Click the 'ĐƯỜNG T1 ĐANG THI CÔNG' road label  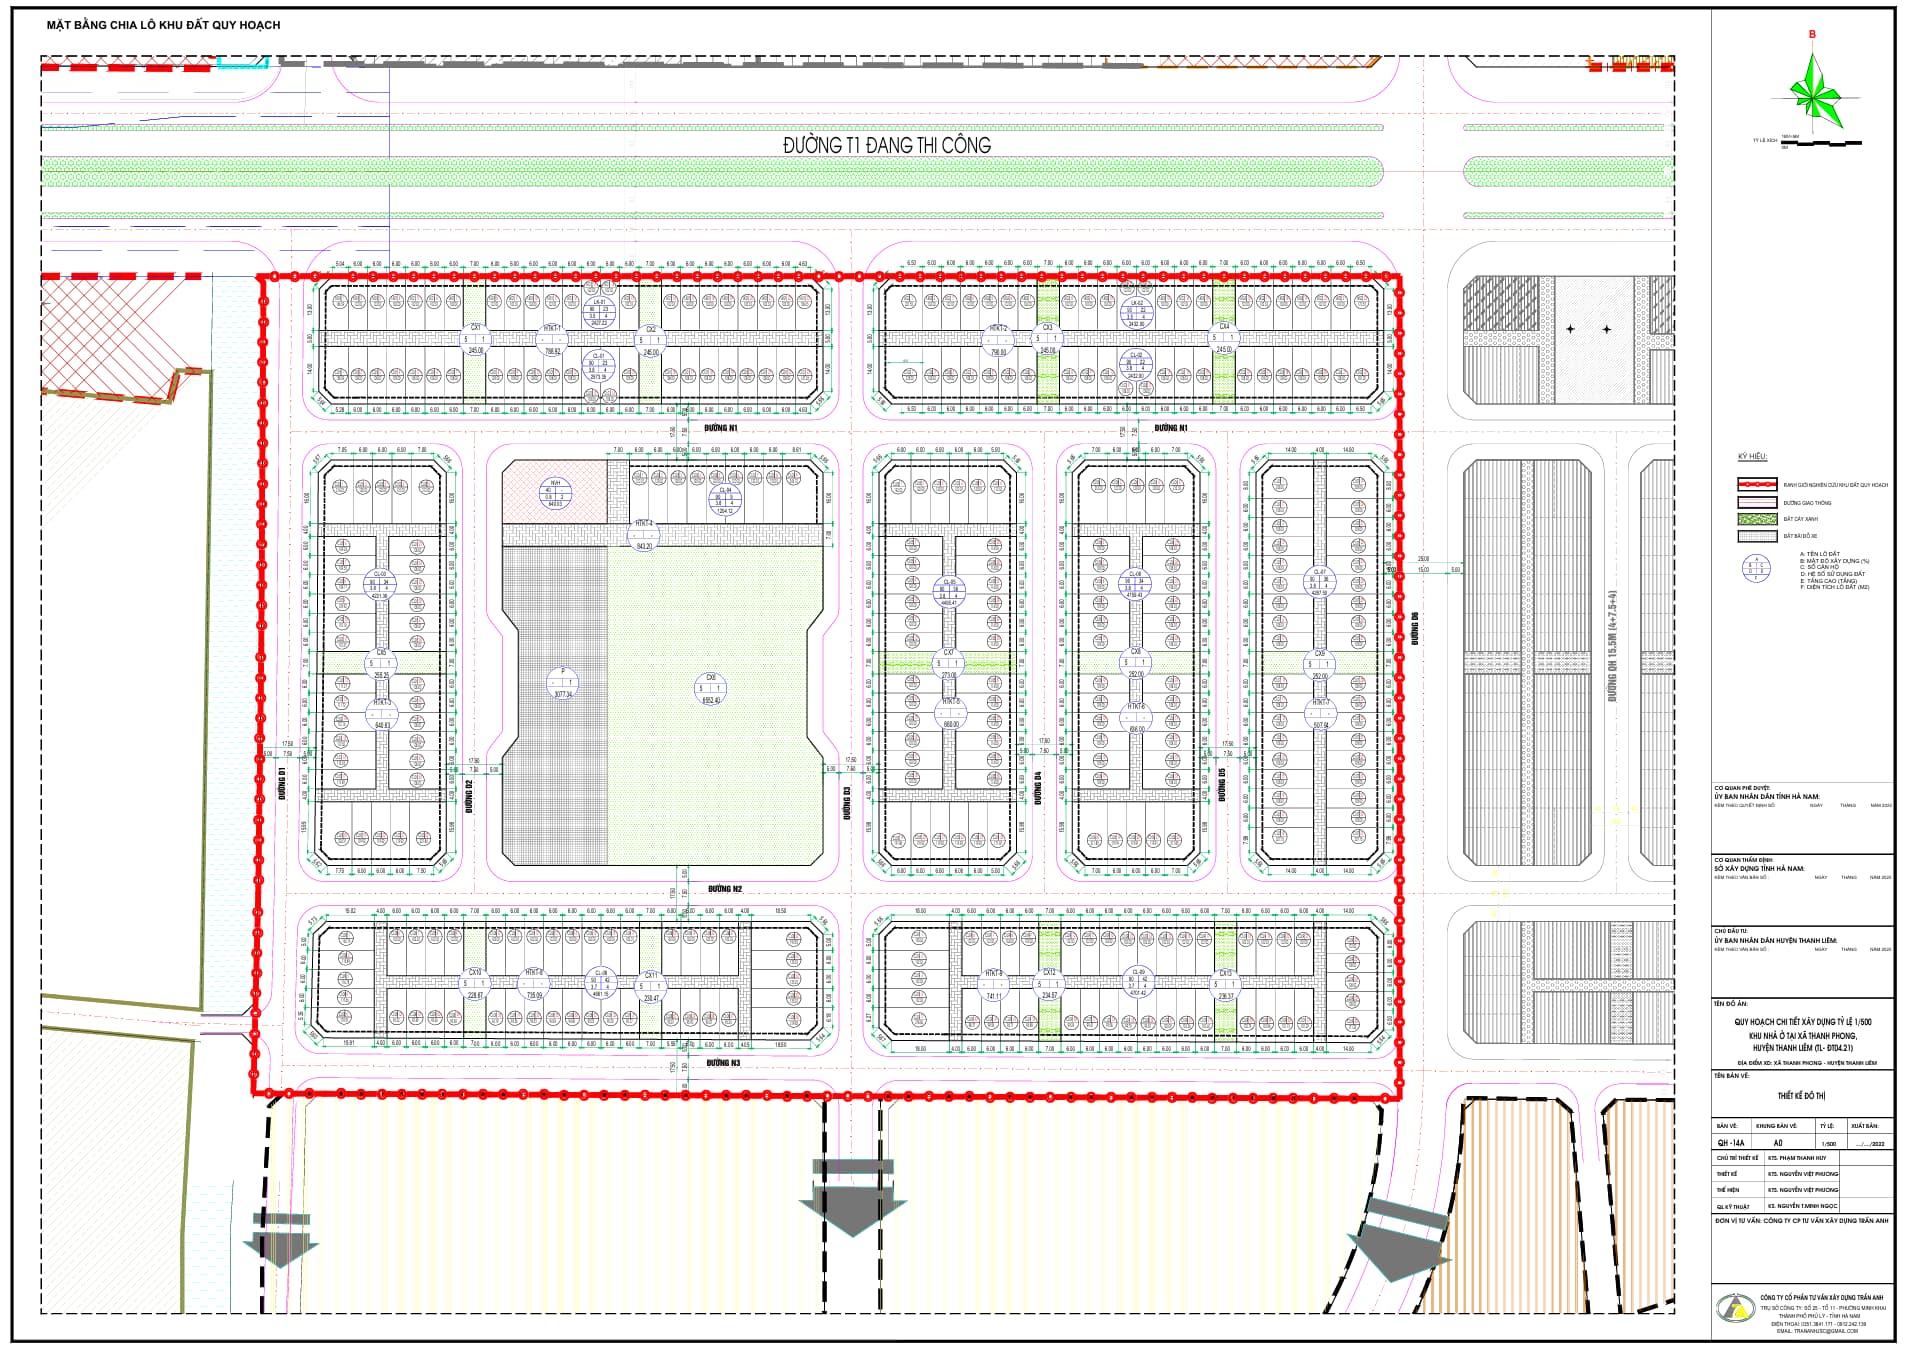(x=886, y=146)
